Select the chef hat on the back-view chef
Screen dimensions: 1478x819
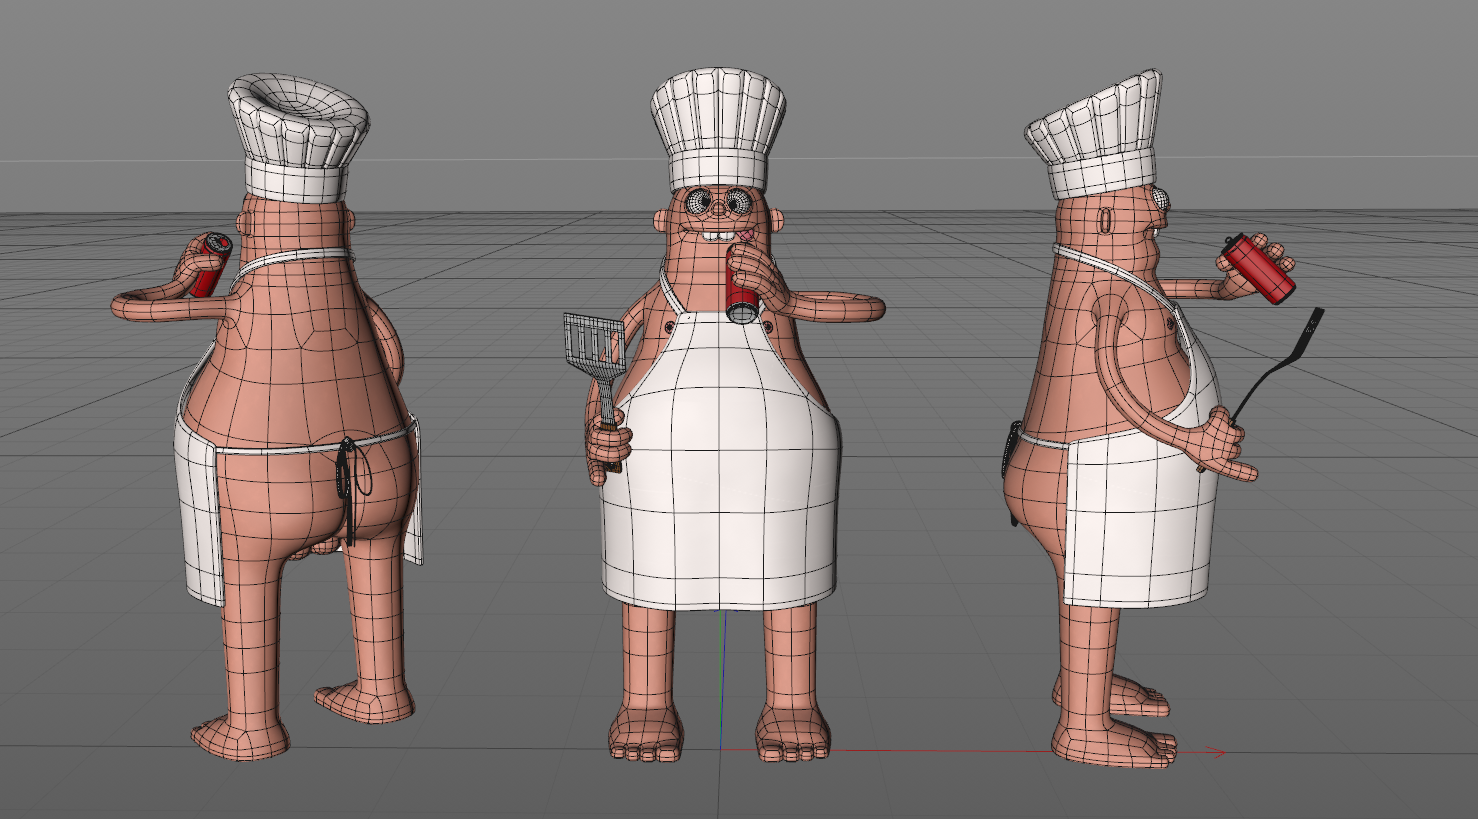pos(298,138)
